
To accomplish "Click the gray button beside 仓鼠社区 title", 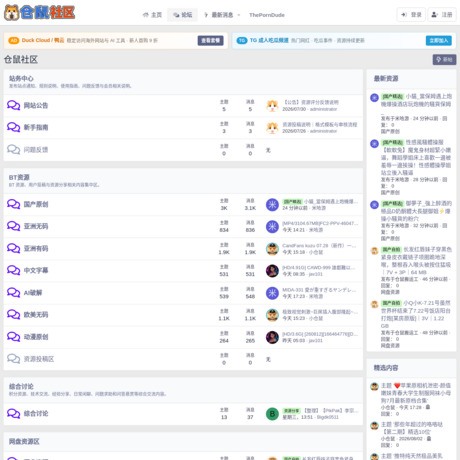I will [444, 60].
